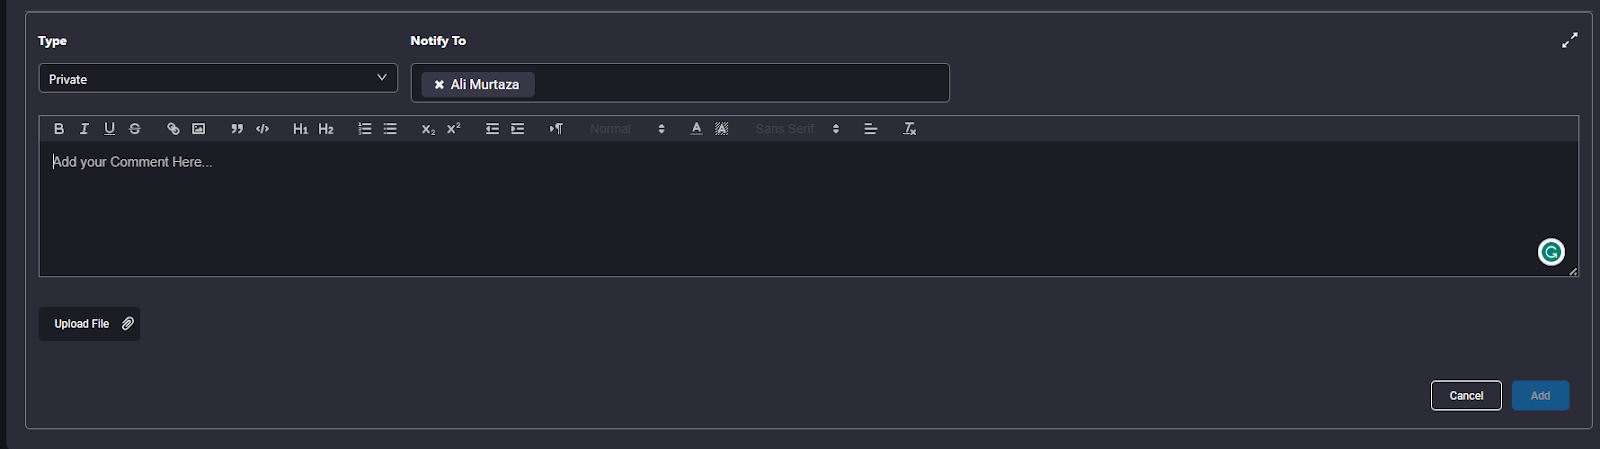Start a numbered ordered list
Image resolution: width=1600 pixels, height=449 pixels.
365,129
